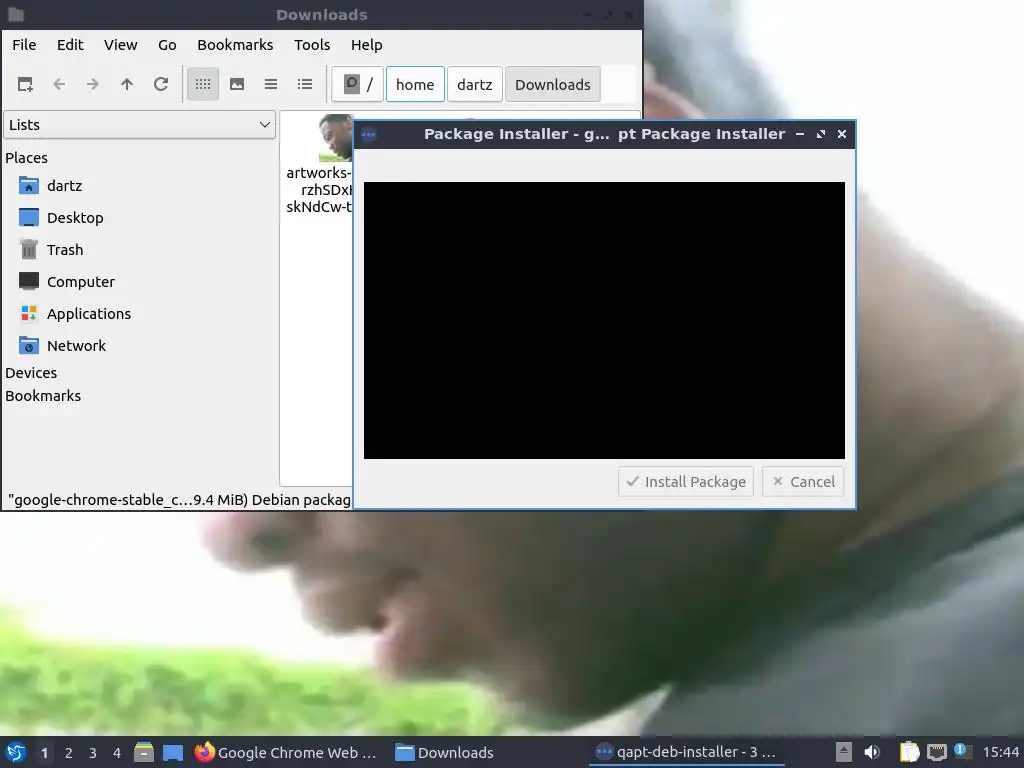The image size is (1024, 768).
Task: Open the volume control tray icon
Action: 872,752
